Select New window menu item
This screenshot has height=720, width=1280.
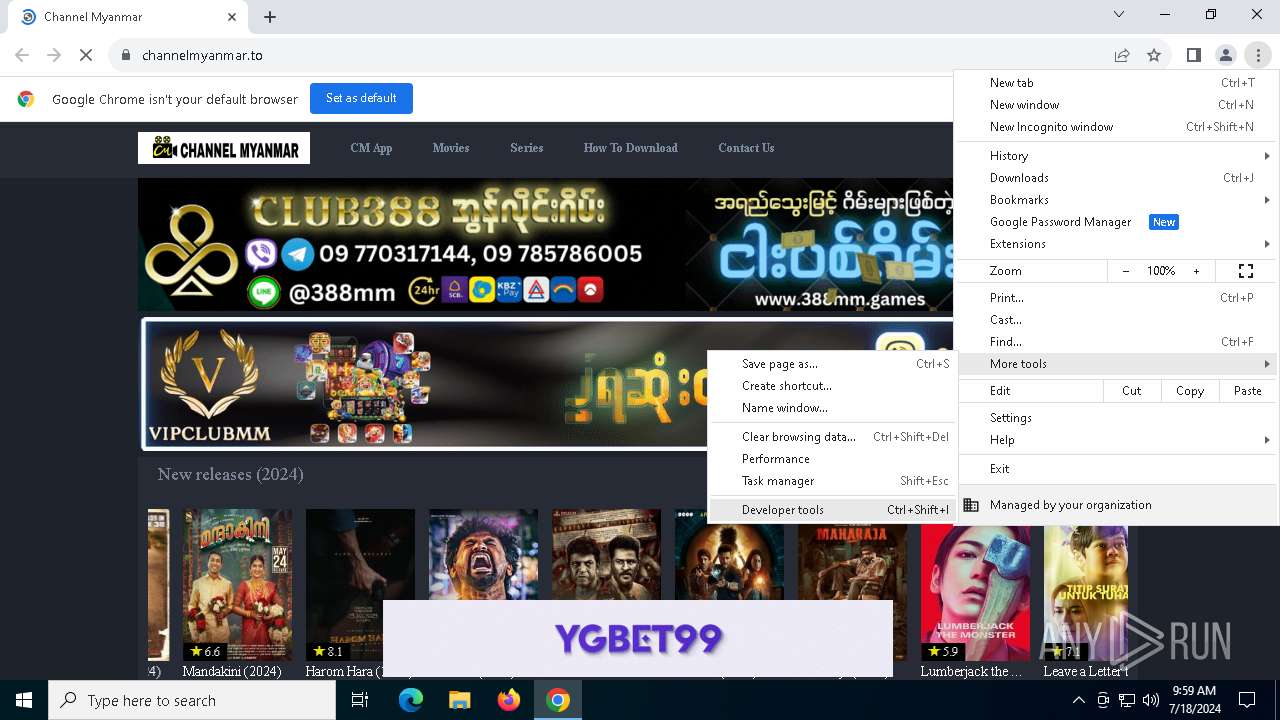tap(1118, 105)
